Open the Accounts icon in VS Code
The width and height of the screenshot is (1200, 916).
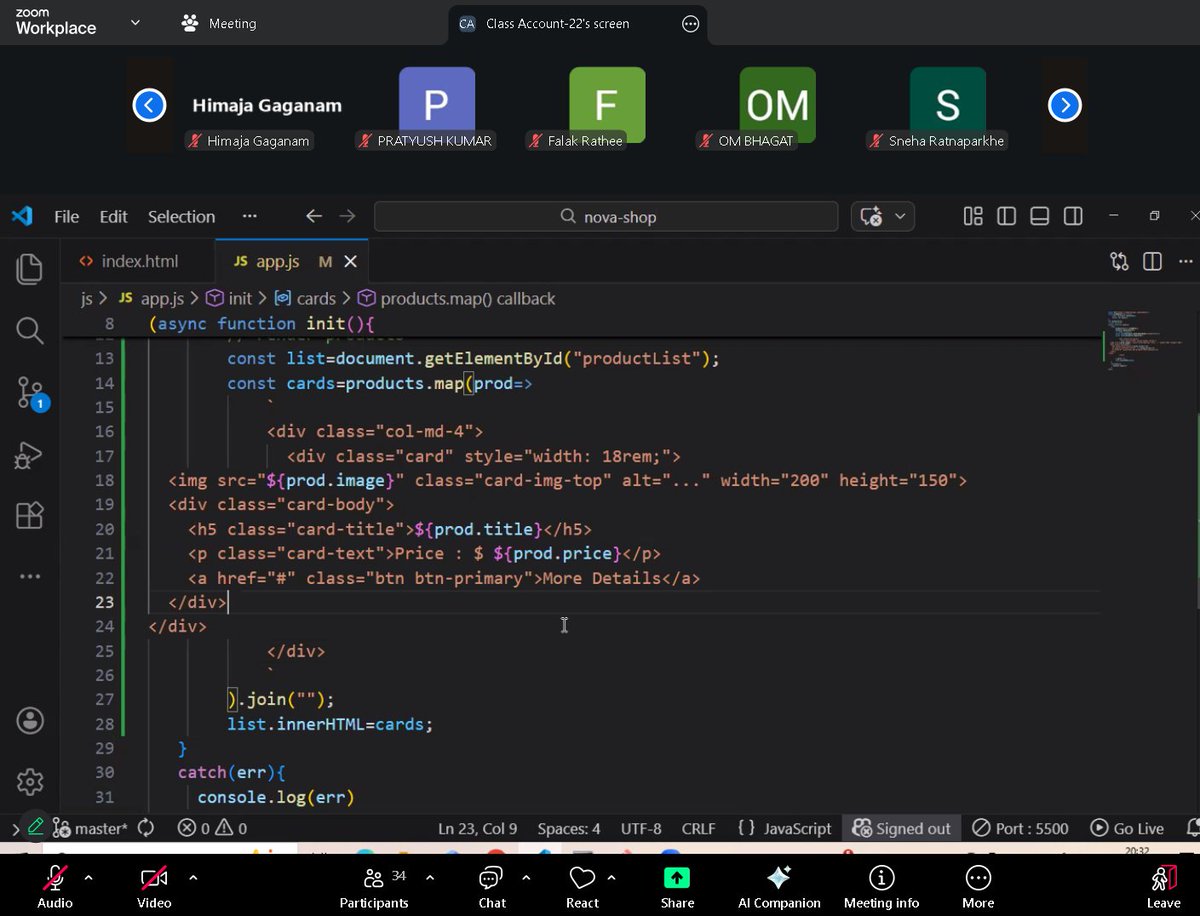click(30, 720)
